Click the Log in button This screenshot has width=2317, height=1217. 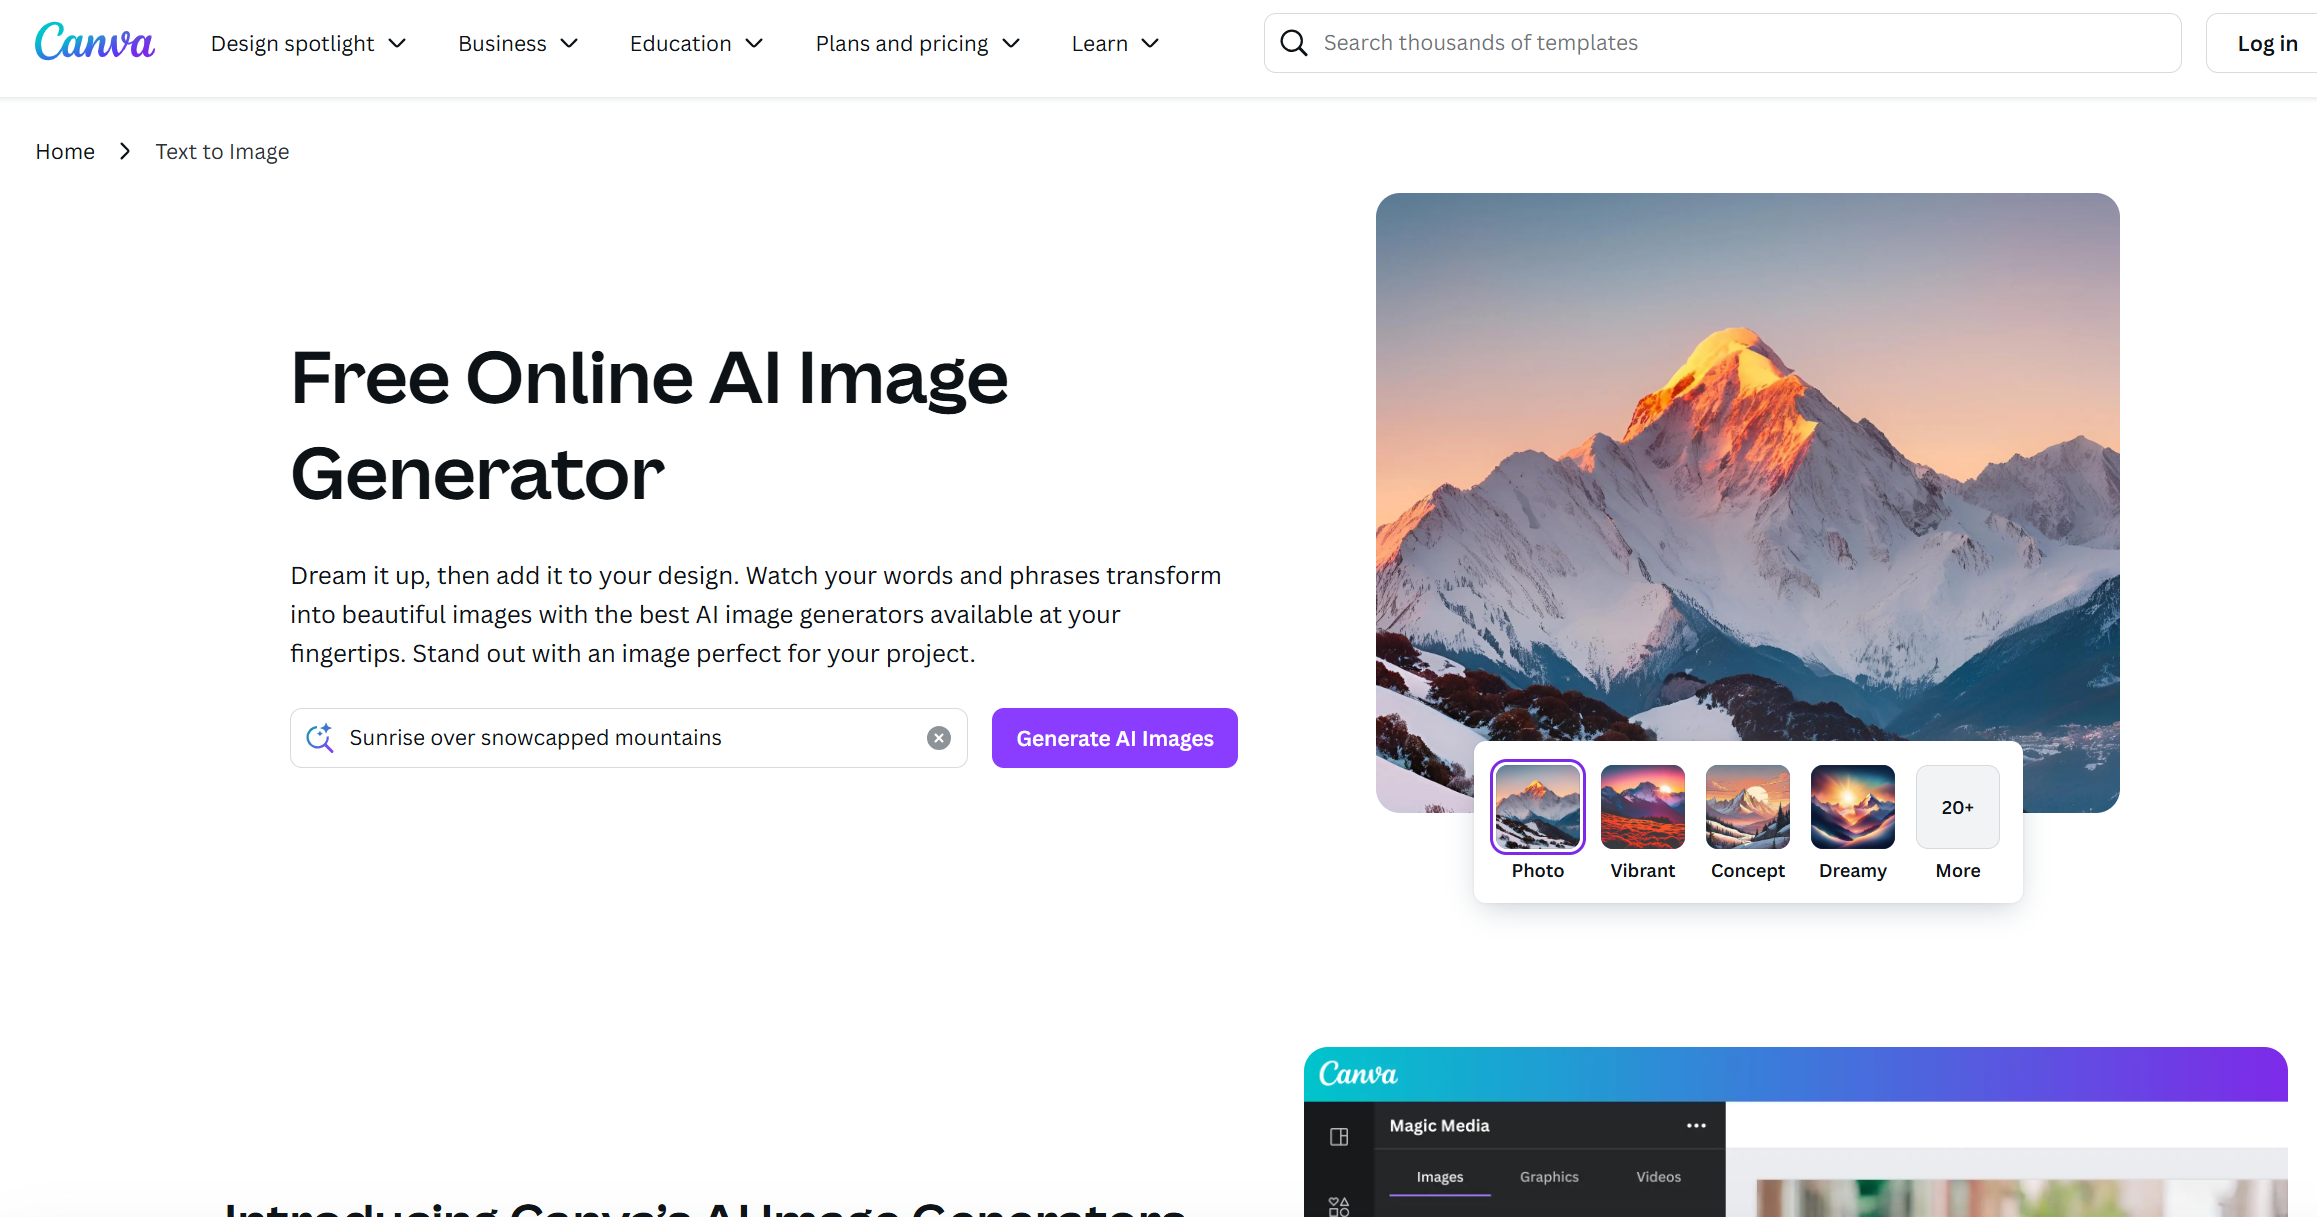pos(2266,44)
